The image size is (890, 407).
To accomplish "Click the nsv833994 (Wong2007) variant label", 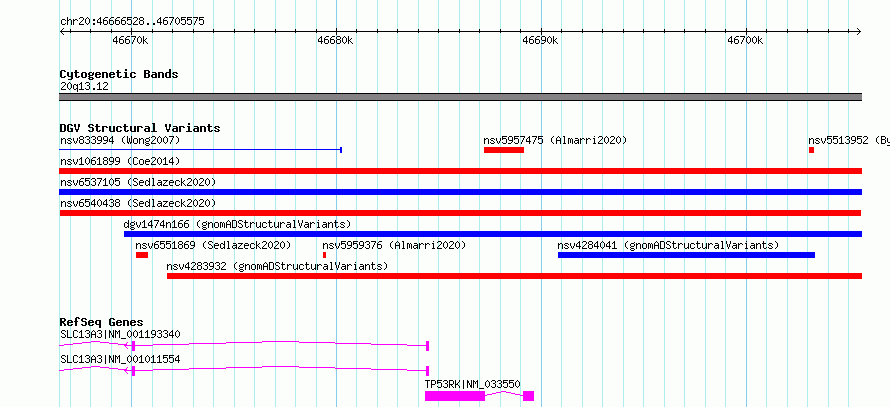I will click(120, 140).
